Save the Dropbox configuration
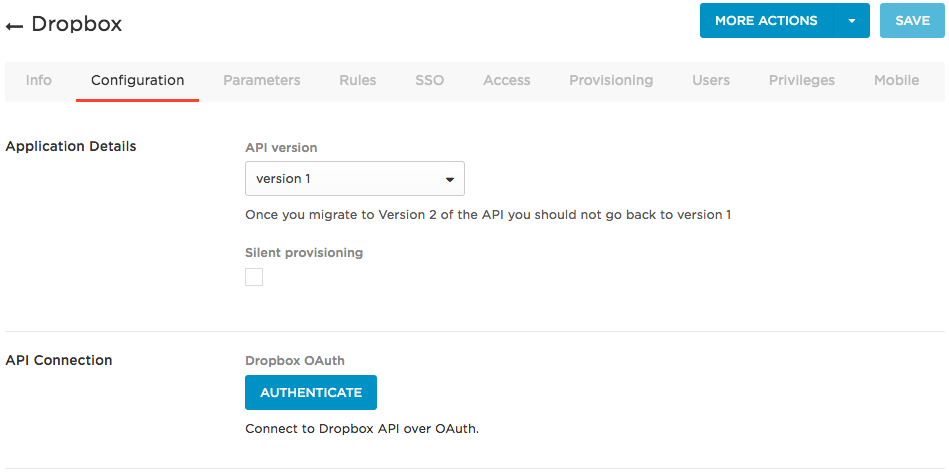 coord(912,21)
